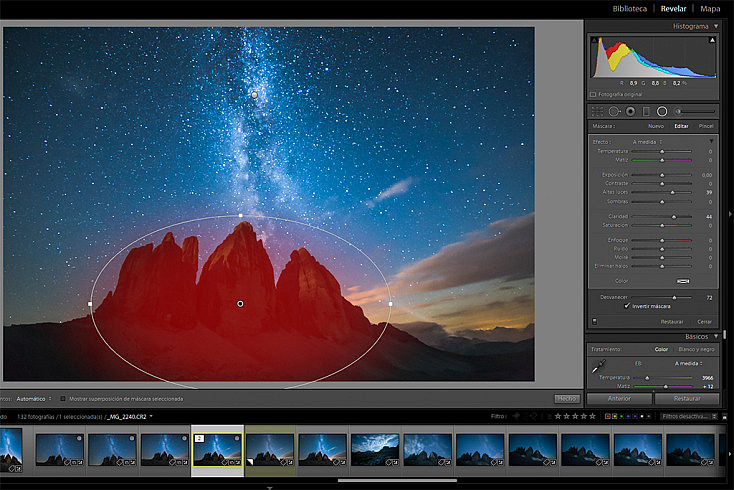Click the filmstrip horizontal scrollbar
Image resolution: width=734 pixels, height=490 pixels.
coord(397,480)
